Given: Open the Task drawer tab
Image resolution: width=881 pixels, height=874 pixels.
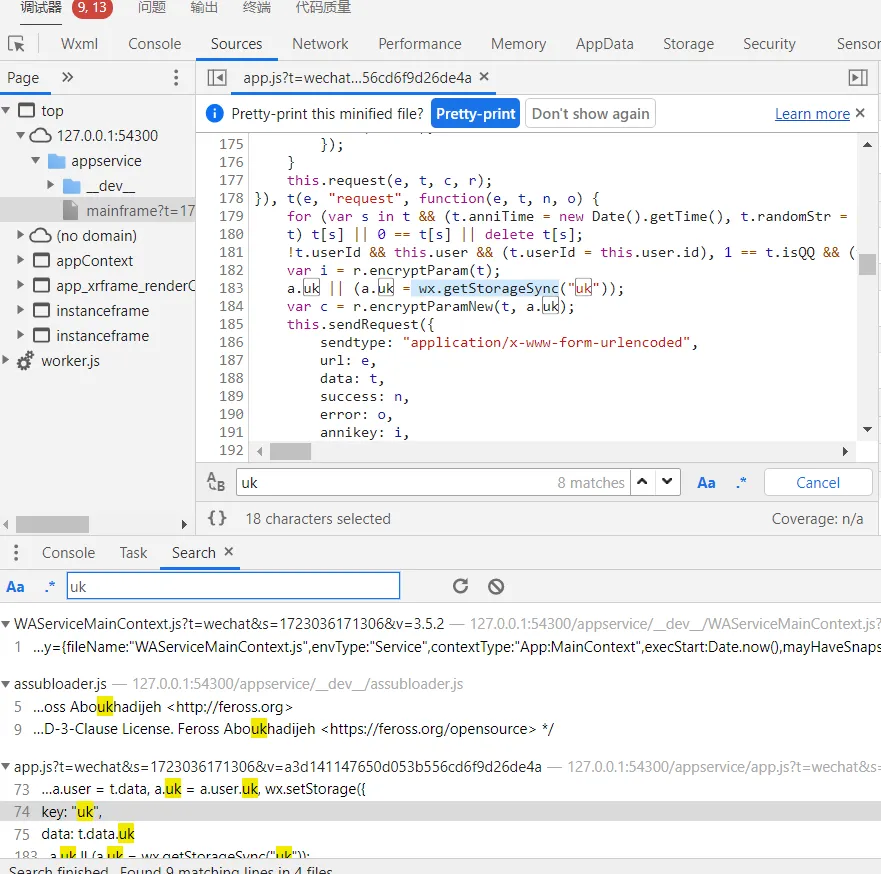Looking at the screenshot, I should click(133, 553).
